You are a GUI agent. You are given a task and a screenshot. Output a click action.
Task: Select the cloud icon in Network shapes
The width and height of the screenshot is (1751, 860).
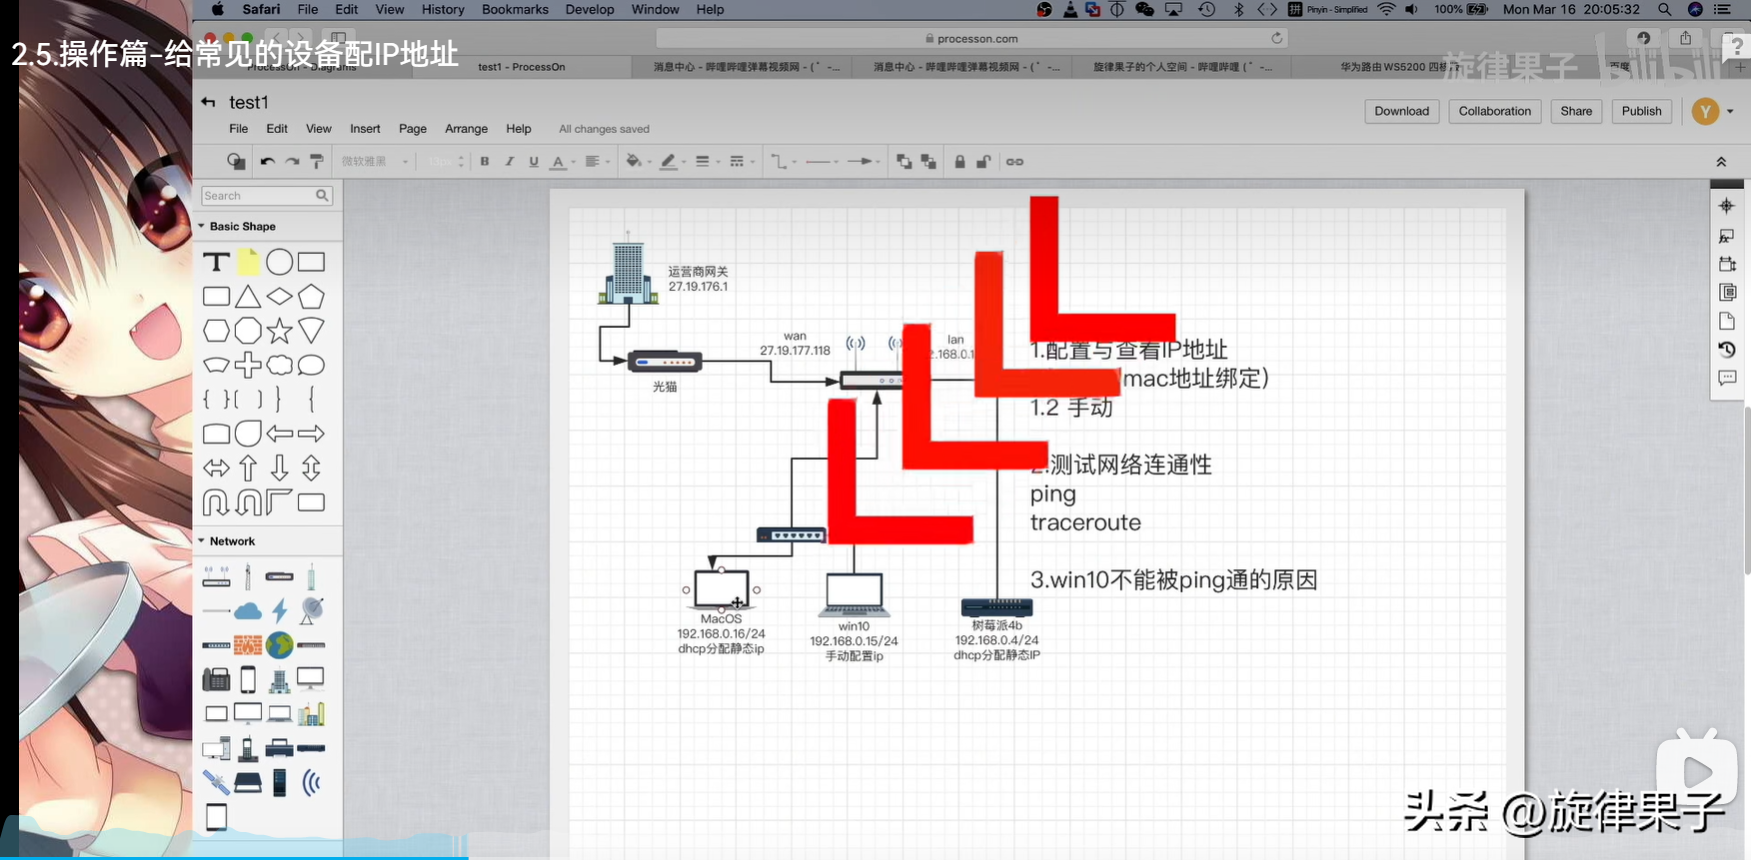248,611
